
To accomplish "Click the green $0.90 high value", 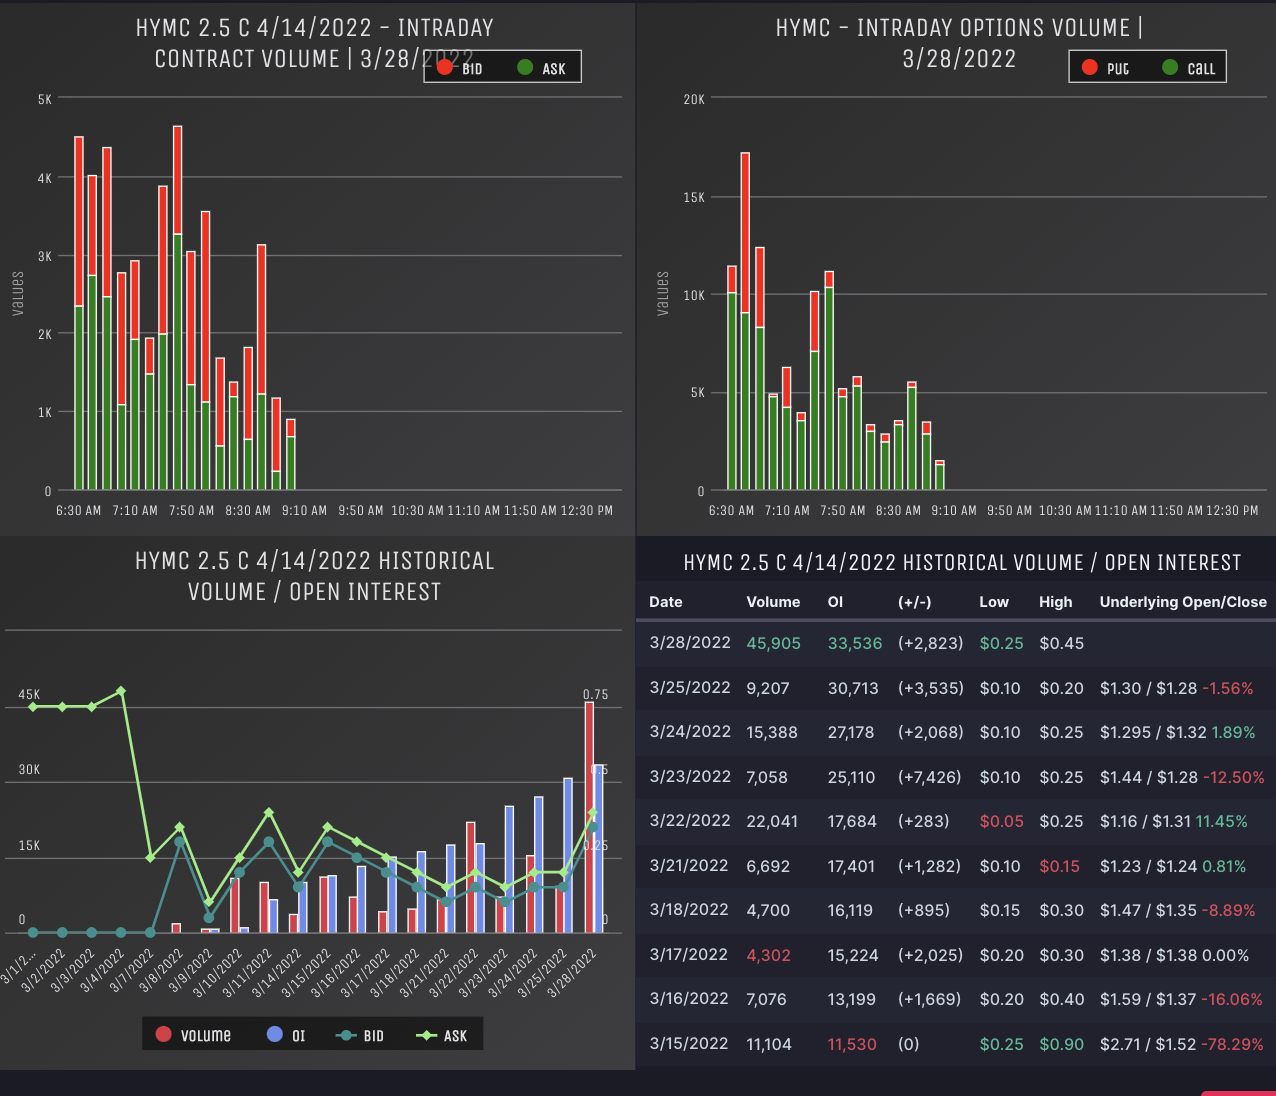I will point(1062,1045).
